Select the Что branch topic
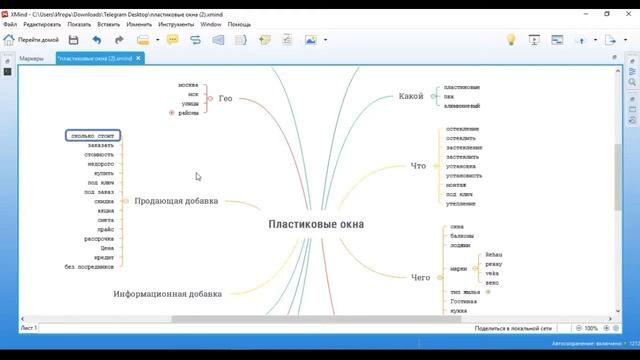This screenshot has width=640, height=360. click(418, 166)
